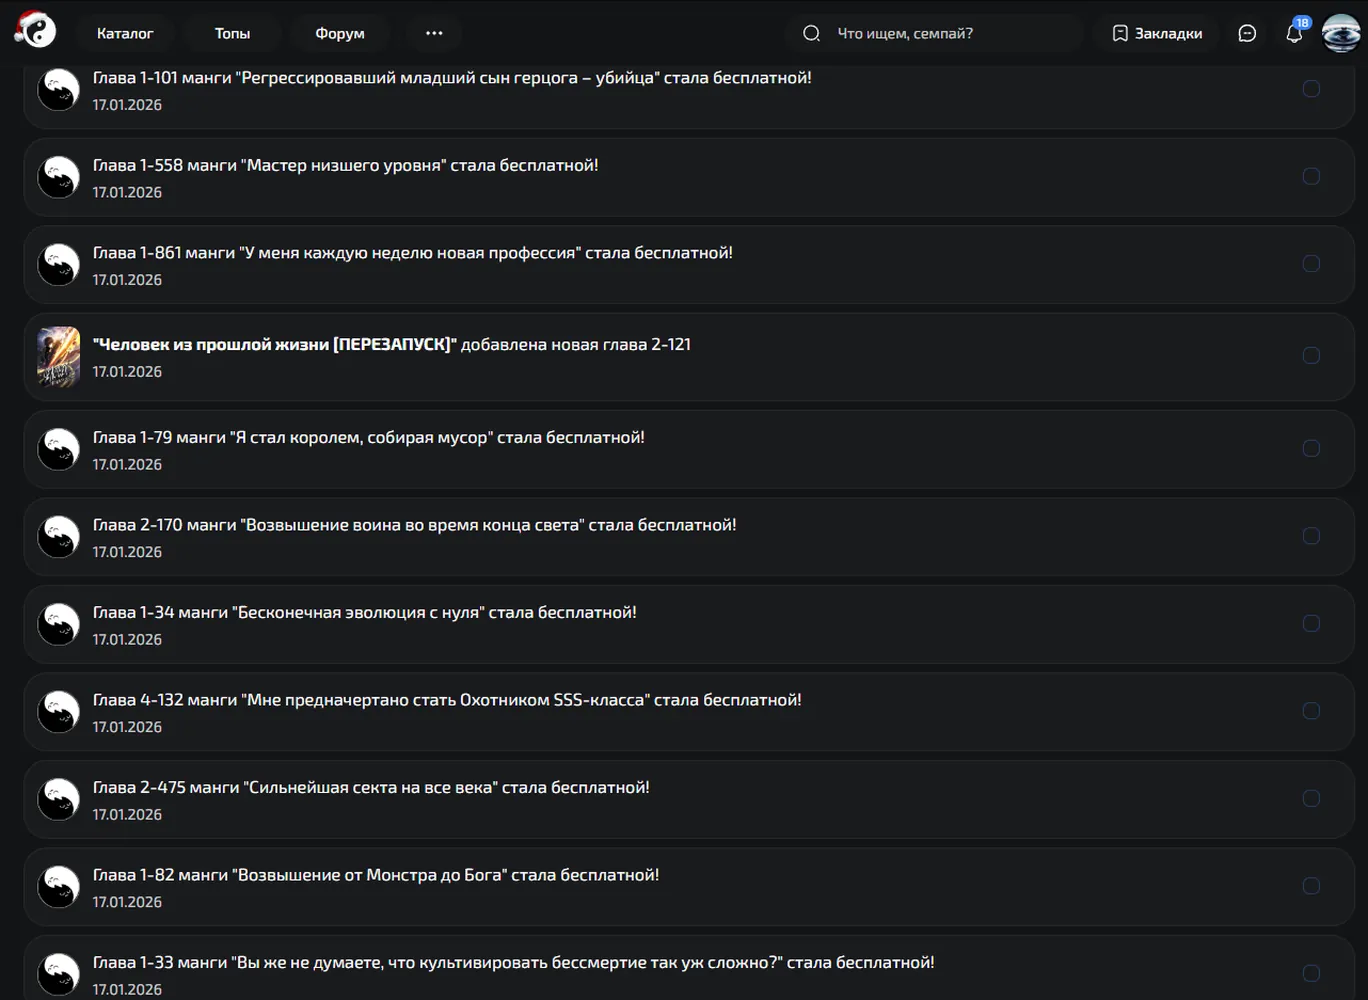Toggle the circle on "Бесконечная эволюция с нуля" row
The height and width of the screenshot is (1000, 1368).
(1311, 623)
